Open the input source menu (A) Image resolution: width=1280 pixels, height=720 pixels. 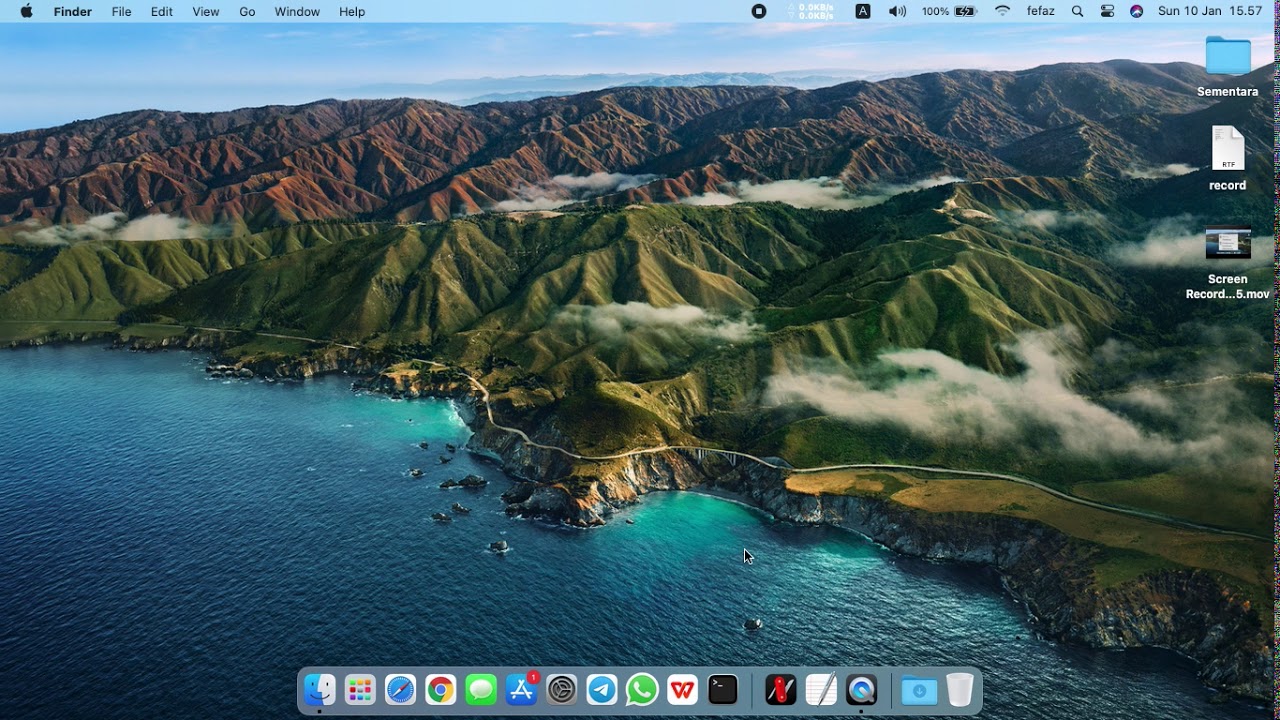[x=863, y=11]
